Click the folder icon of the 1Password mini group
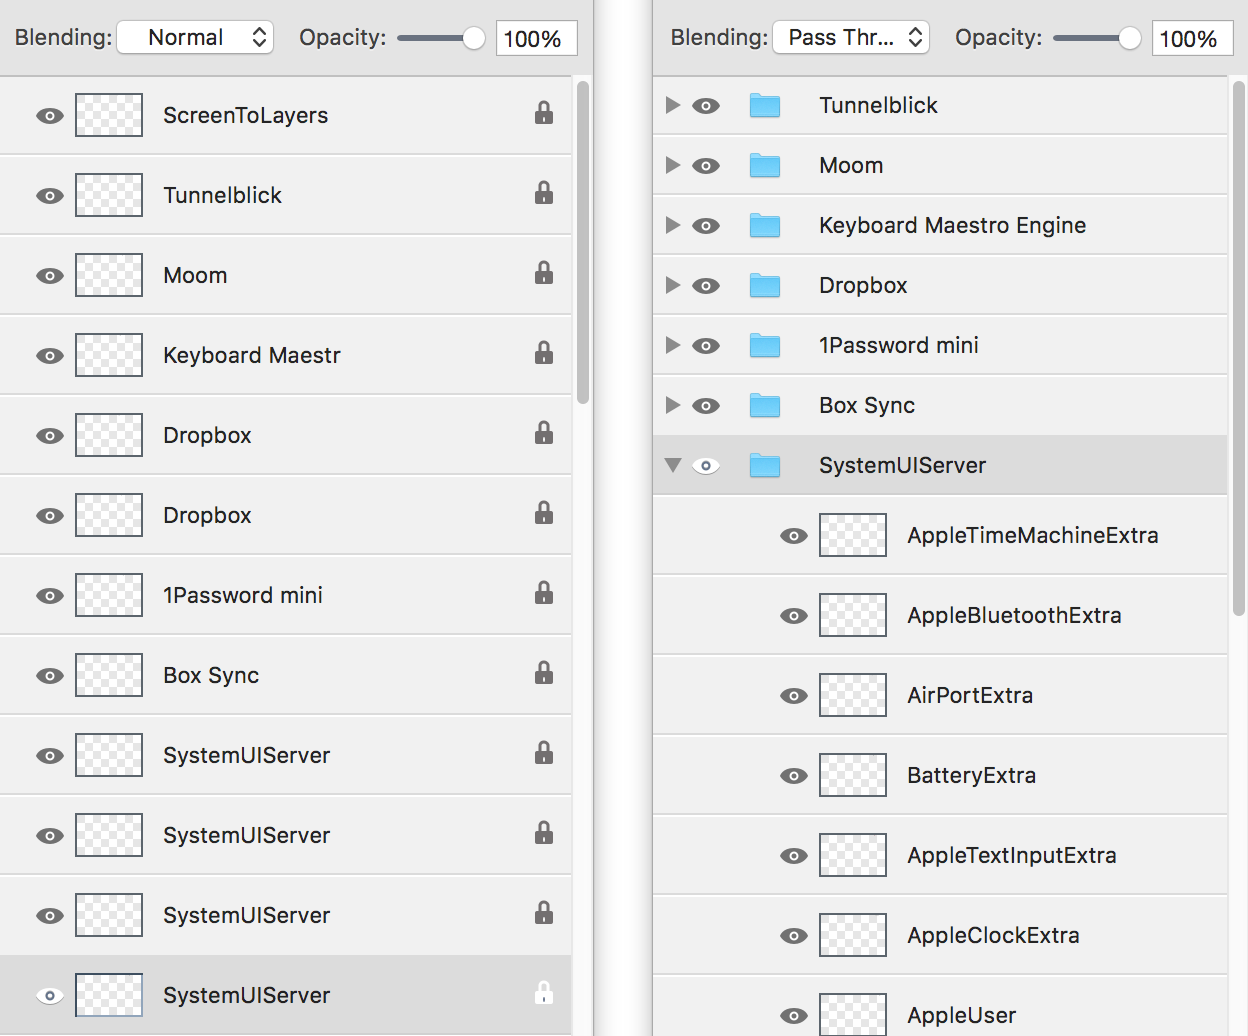 765,345
